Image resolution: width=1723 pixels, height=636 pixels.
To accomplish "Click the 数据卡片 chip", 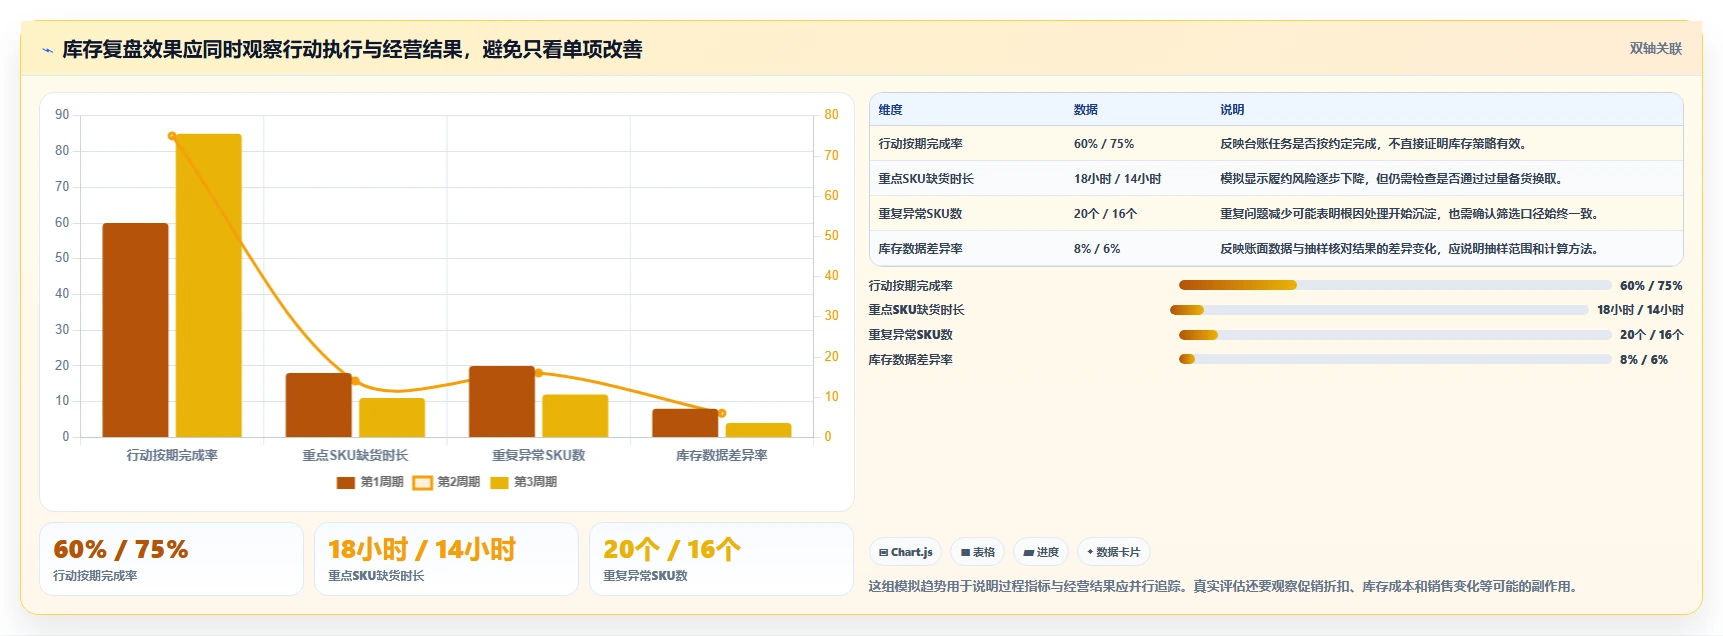I will 1113,552.
